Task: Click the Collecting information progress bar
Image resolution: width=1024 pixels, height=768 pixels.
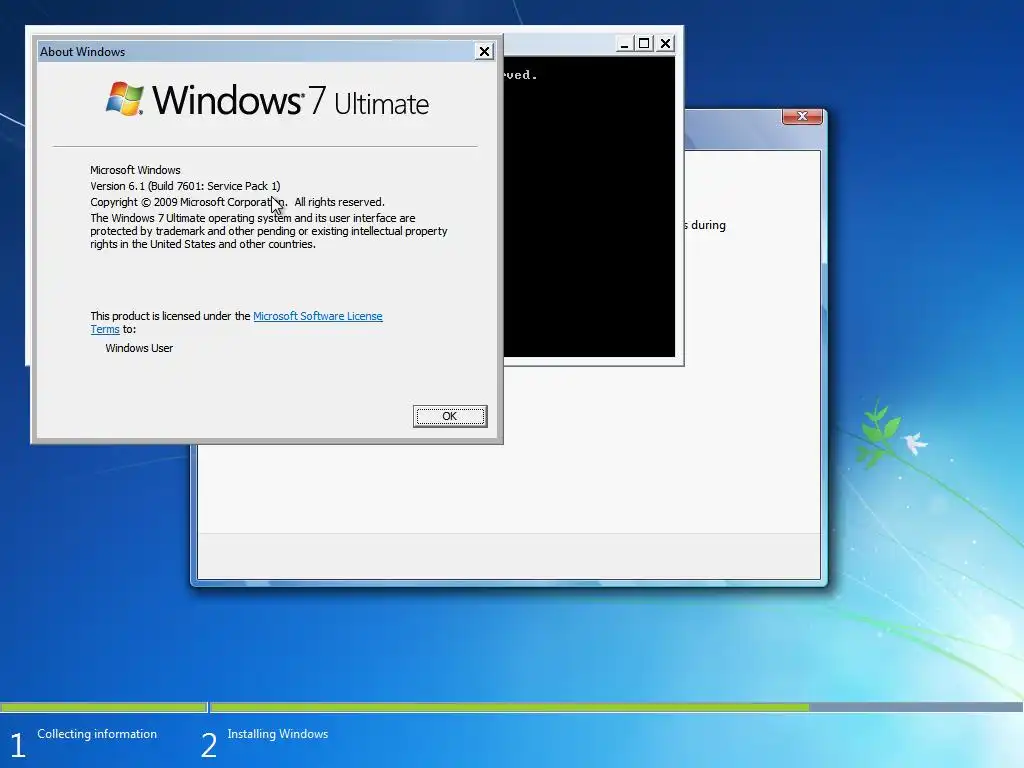Action: 103,707
